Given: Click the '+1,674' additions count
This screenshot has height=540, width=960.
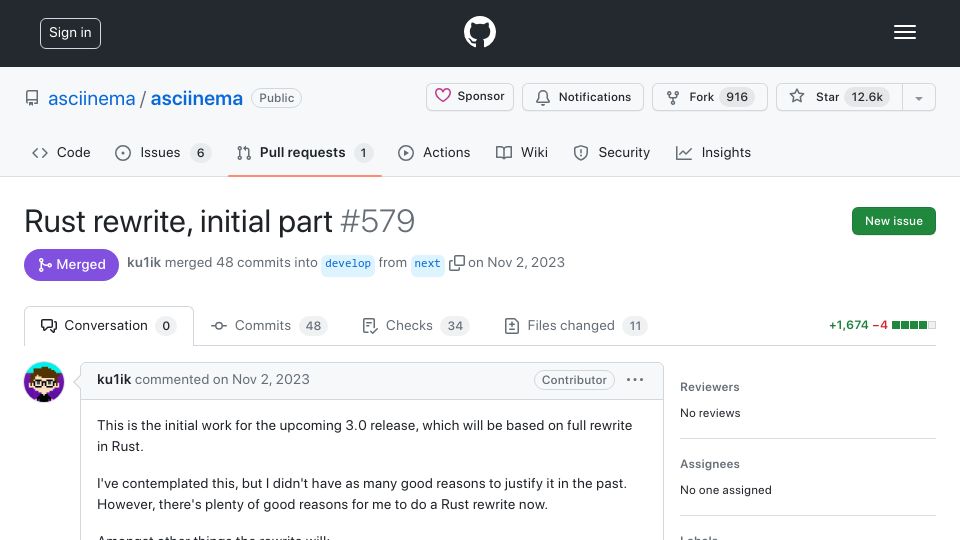Looking at the screenshot, I should pos(849,325).
